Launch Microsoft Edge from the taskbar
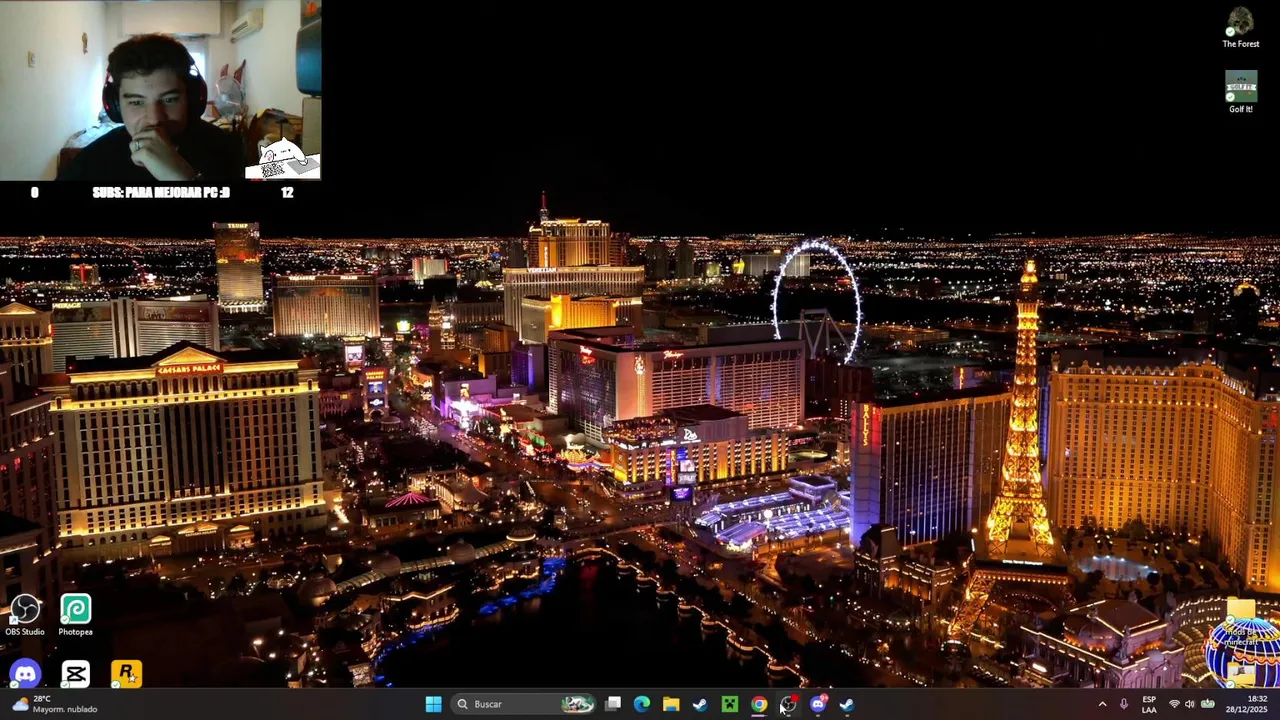 (642, 704)
